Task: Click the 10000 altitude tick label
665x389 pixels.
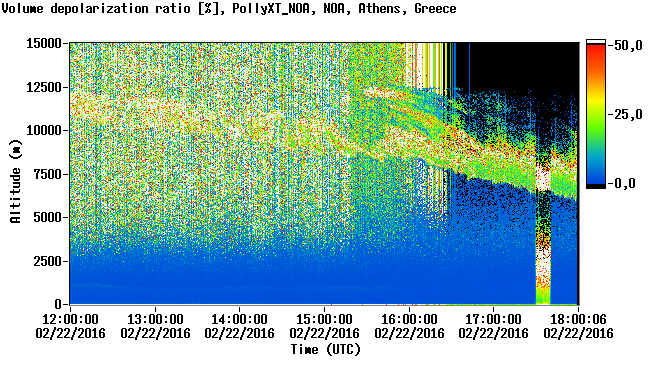Action: point(44,131)
